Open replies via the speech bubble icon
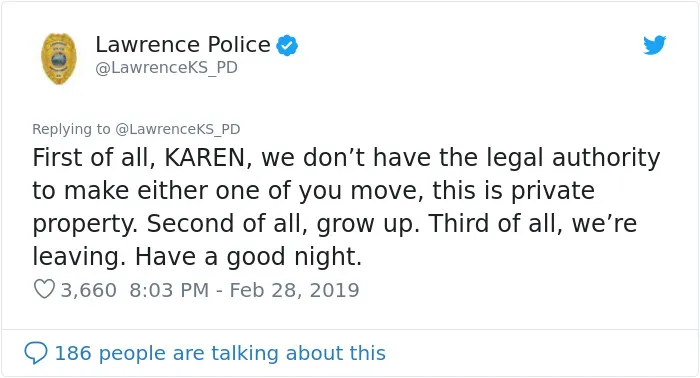700x378 pixels. pos(36,353)
